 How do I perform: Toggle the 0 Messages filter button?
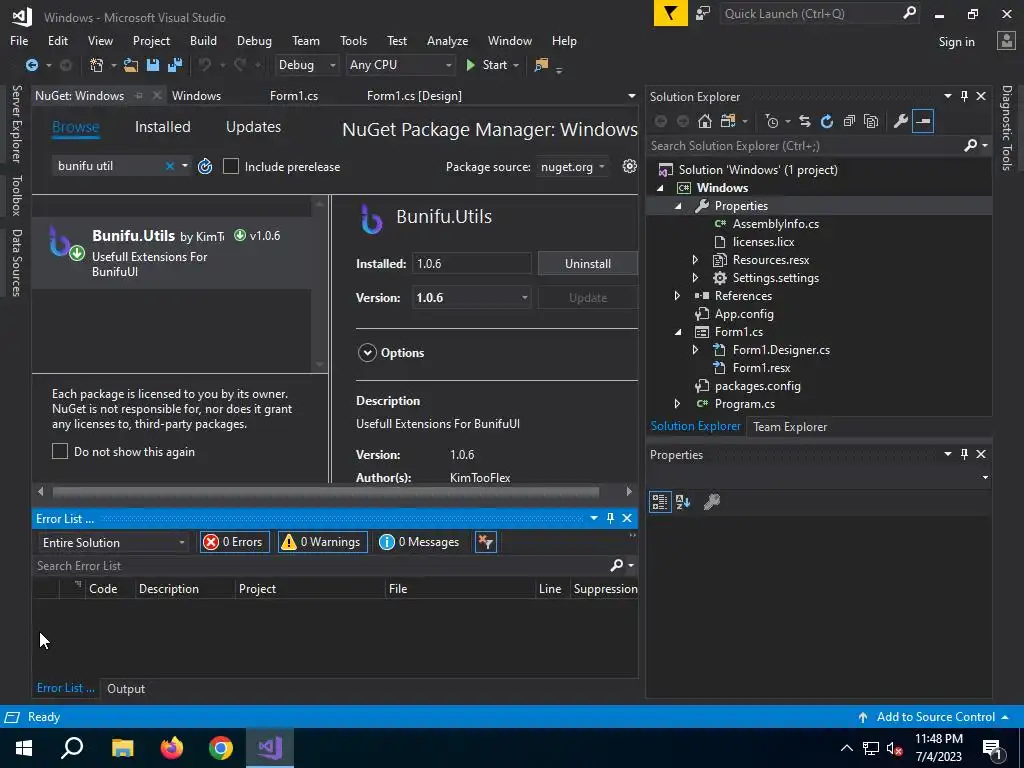click(421, 542)
